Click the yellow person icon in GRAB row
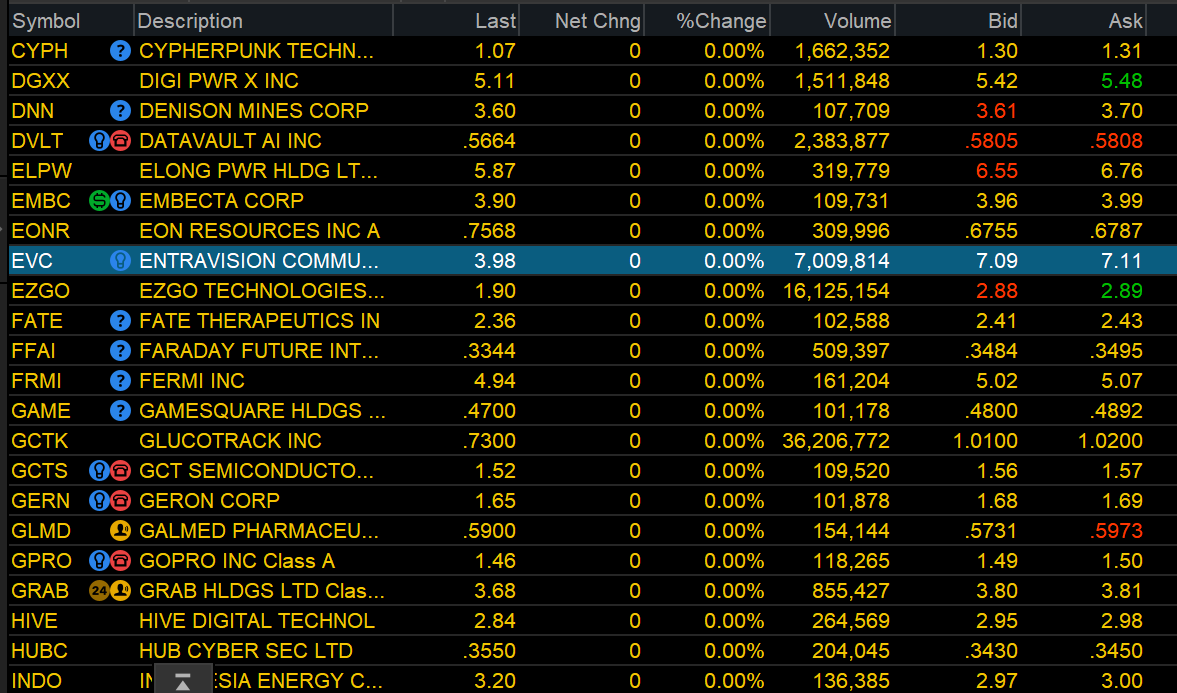 (x=120, y=592)
